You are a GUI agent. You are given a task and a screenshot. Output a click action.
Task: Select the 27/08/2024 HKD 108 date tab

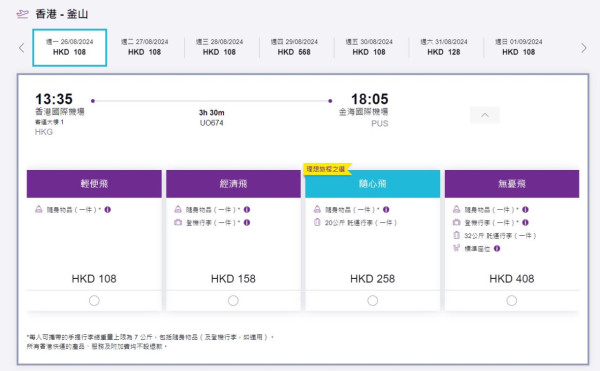click(145, 47)
